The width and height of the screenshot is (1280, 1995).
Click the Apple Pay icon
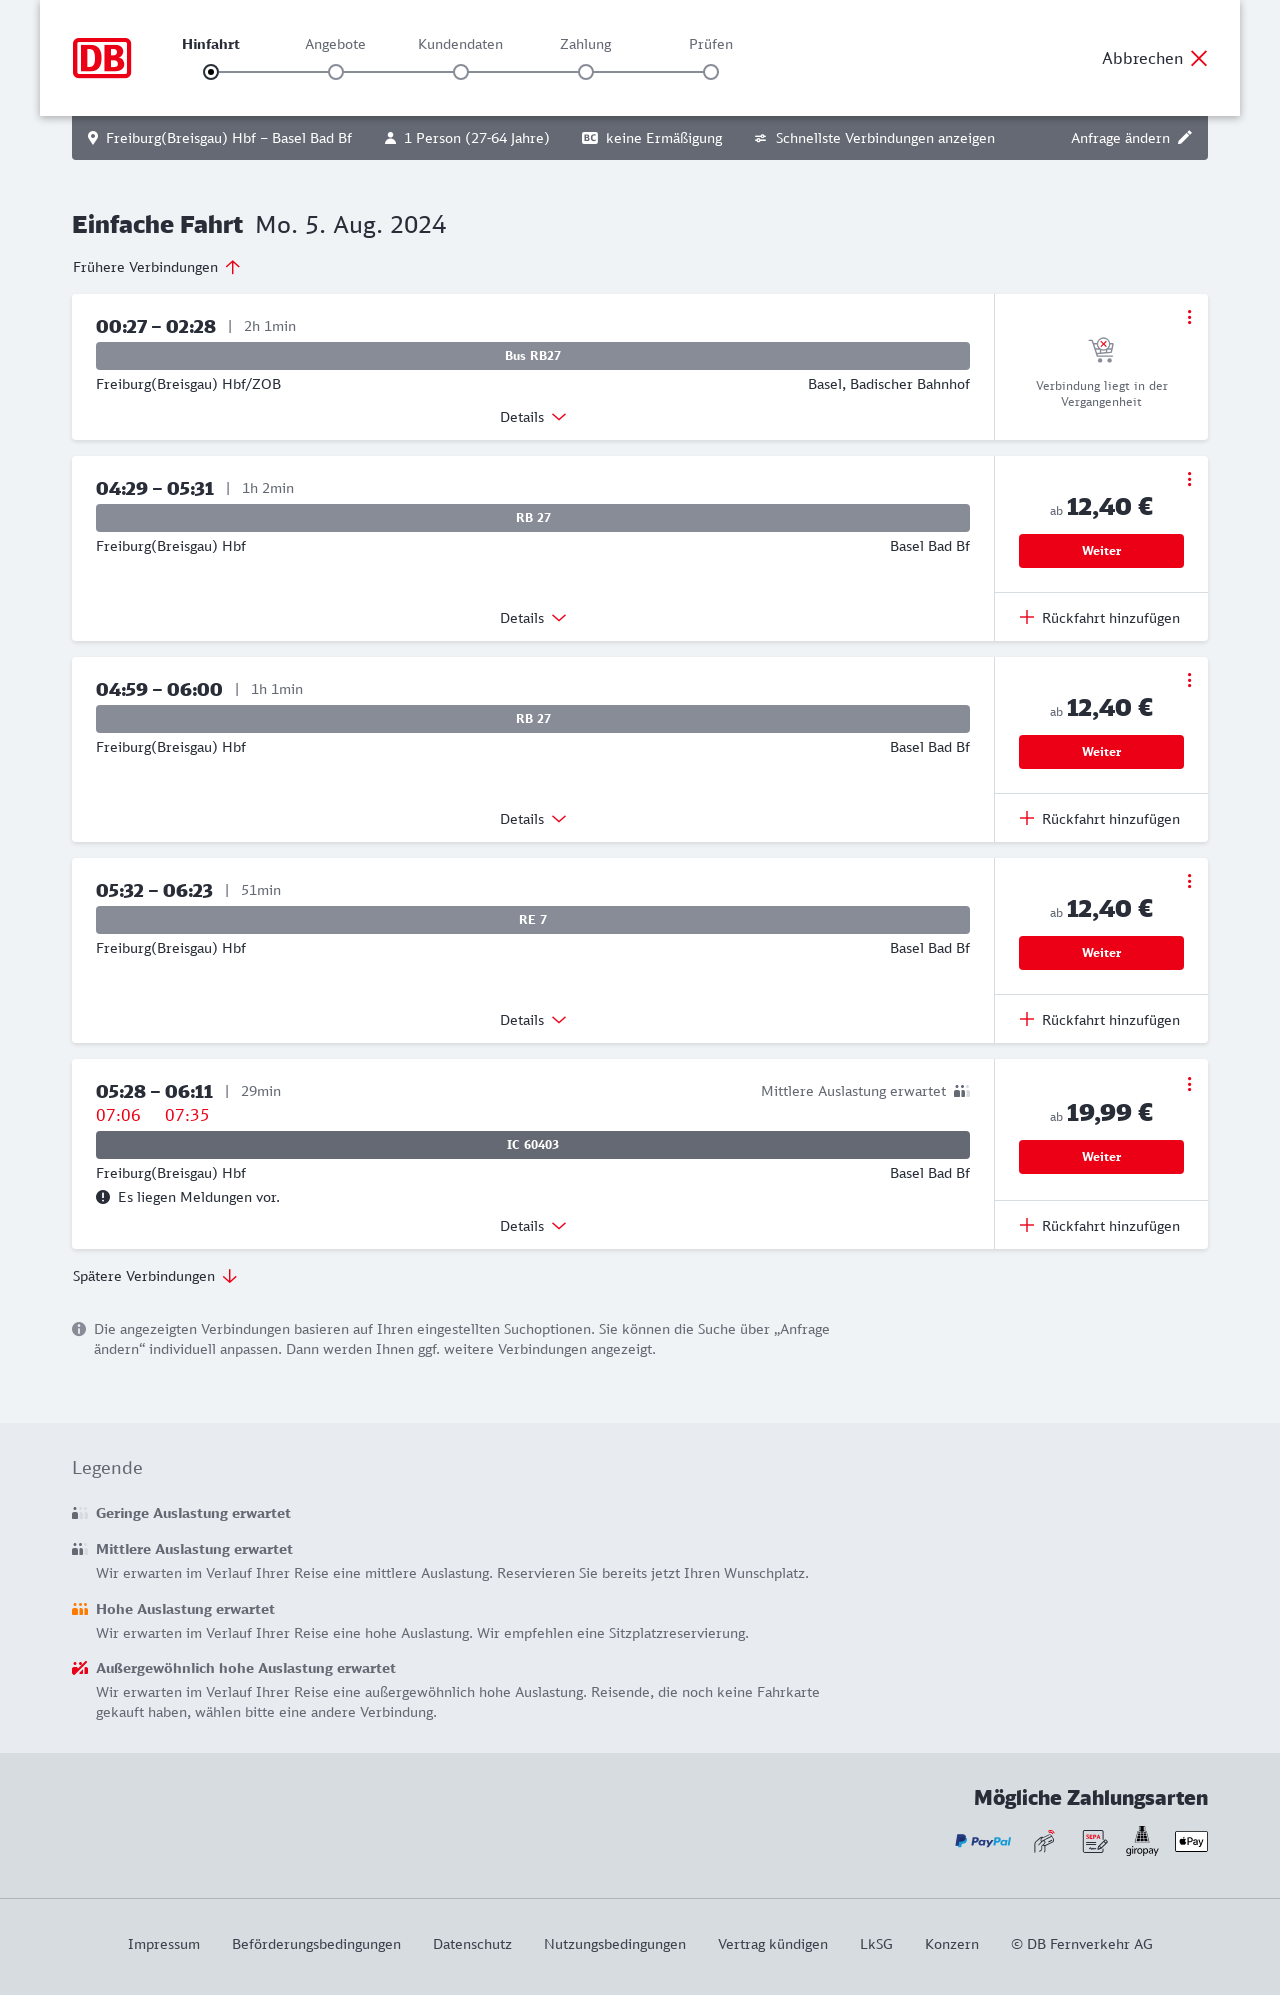[1191, 1841]
